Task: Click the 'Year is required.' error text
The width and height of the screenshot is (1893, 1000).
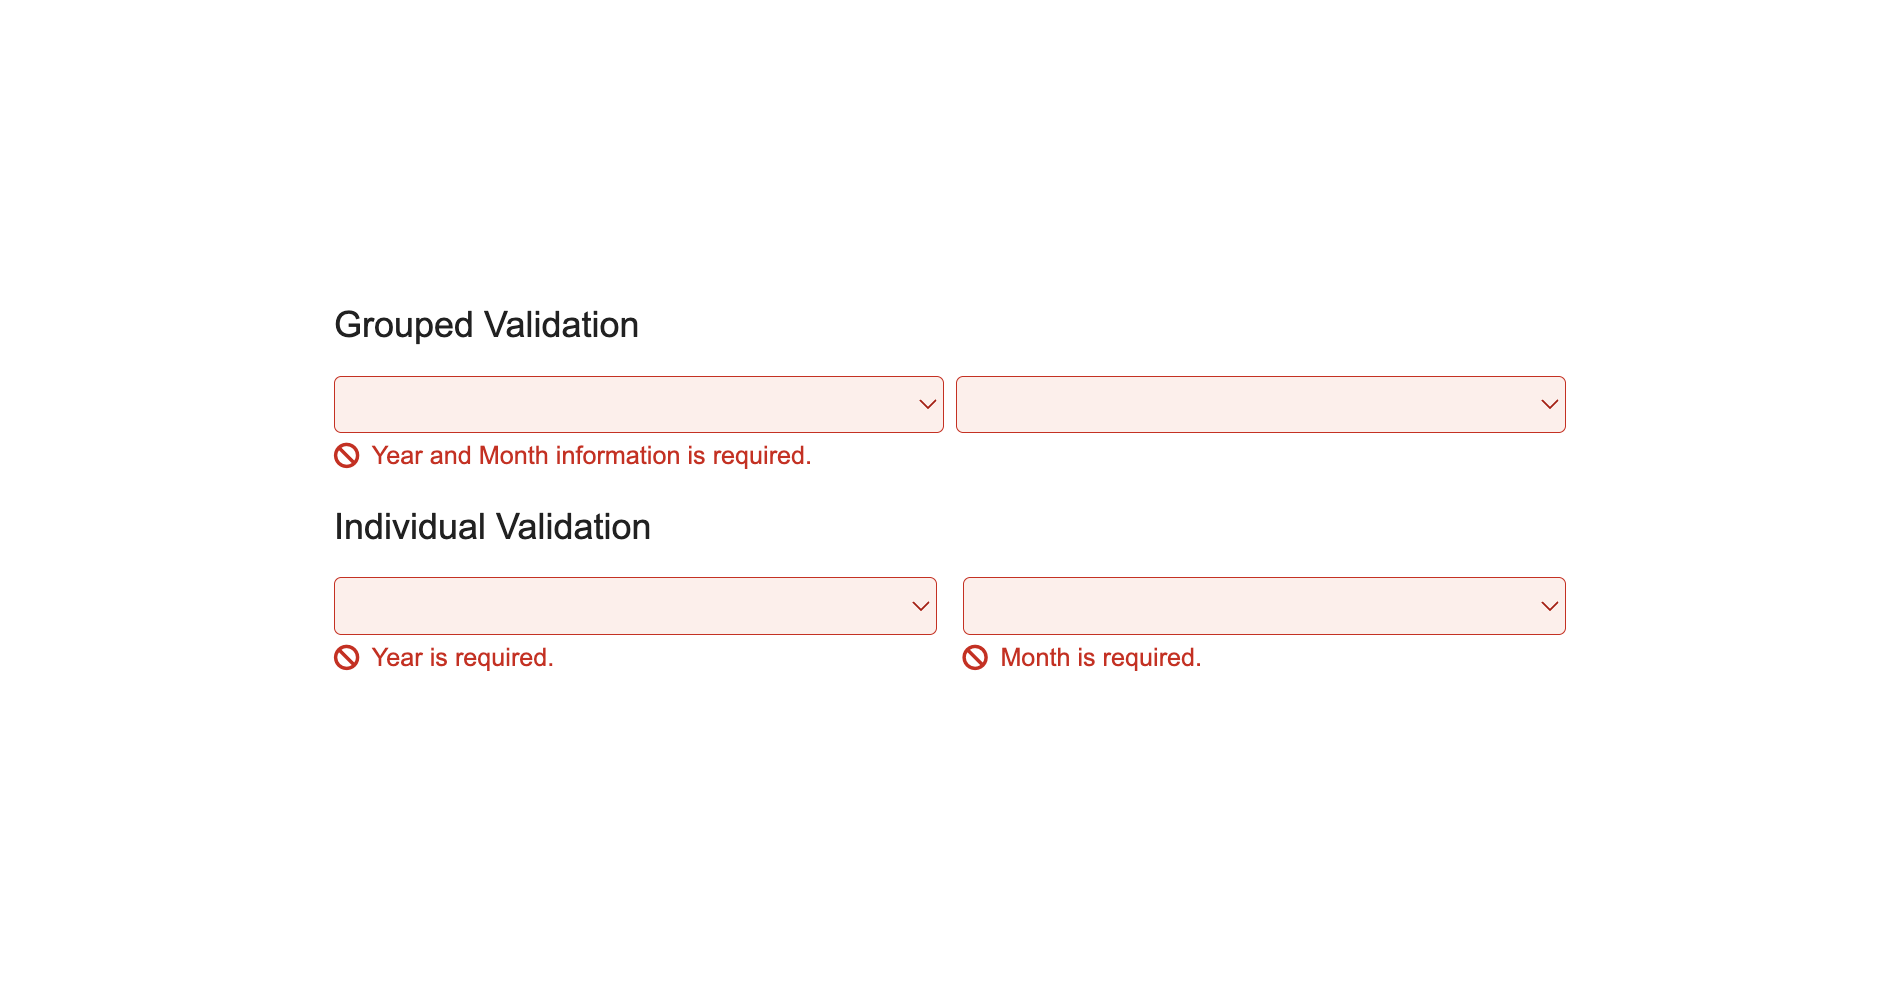Action: [x=462, y=658]
